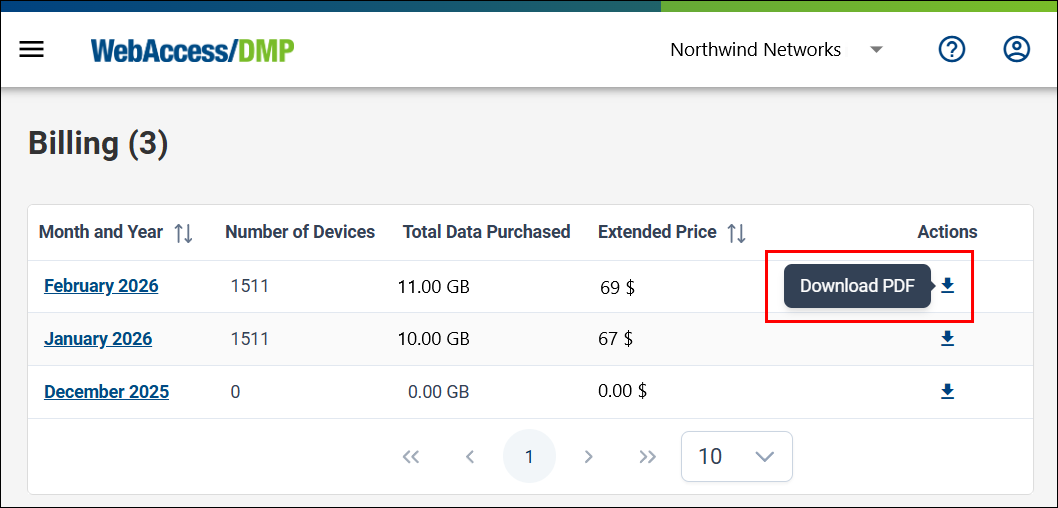Screen dimensions: 1058x508
Task: Select the 11.00 GB data cell
Action: pyautogui.click(x=434, y=287)
